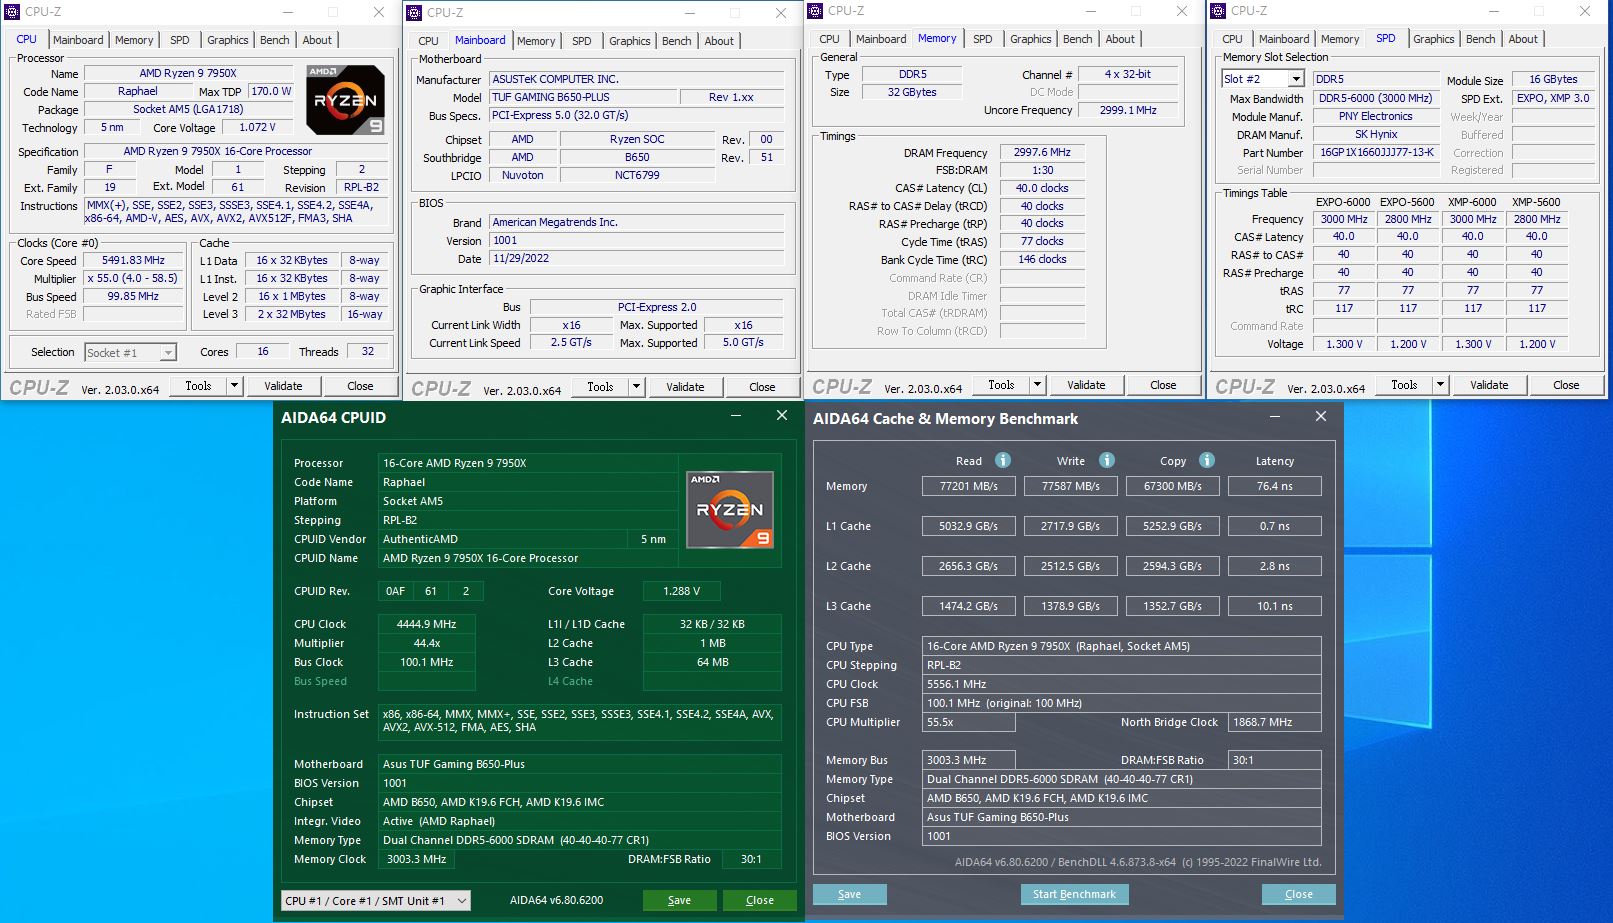Click the info icon next to Copy
The height and width of the screenshot is (923, 1613).
(1207, 460)
